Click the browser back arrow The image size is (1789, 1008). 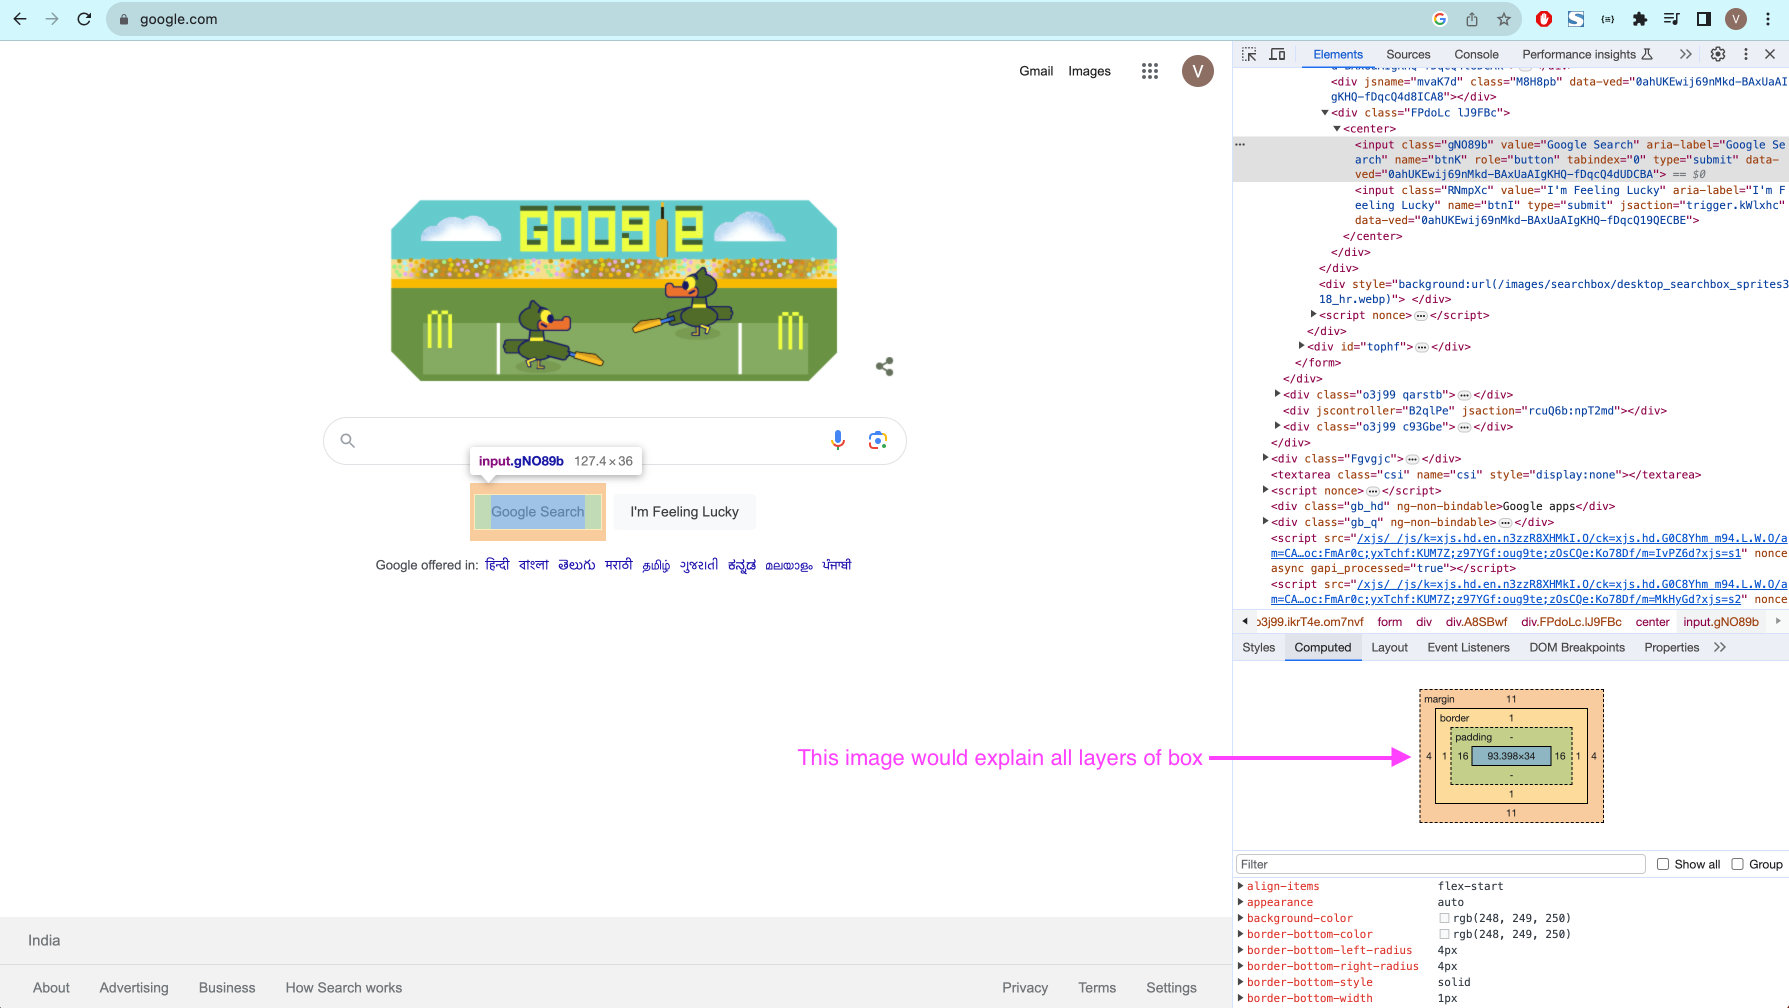[x=20, y=19]
